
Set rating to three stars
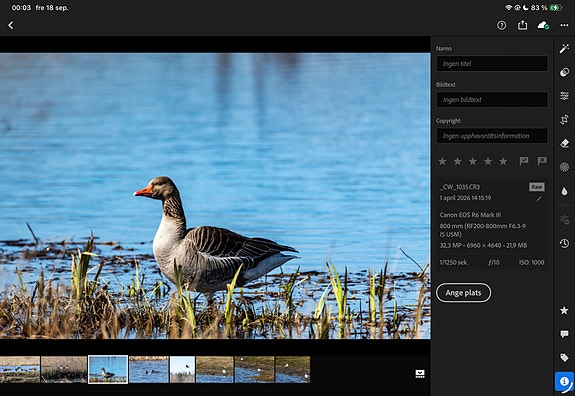(x=473, y=161)
